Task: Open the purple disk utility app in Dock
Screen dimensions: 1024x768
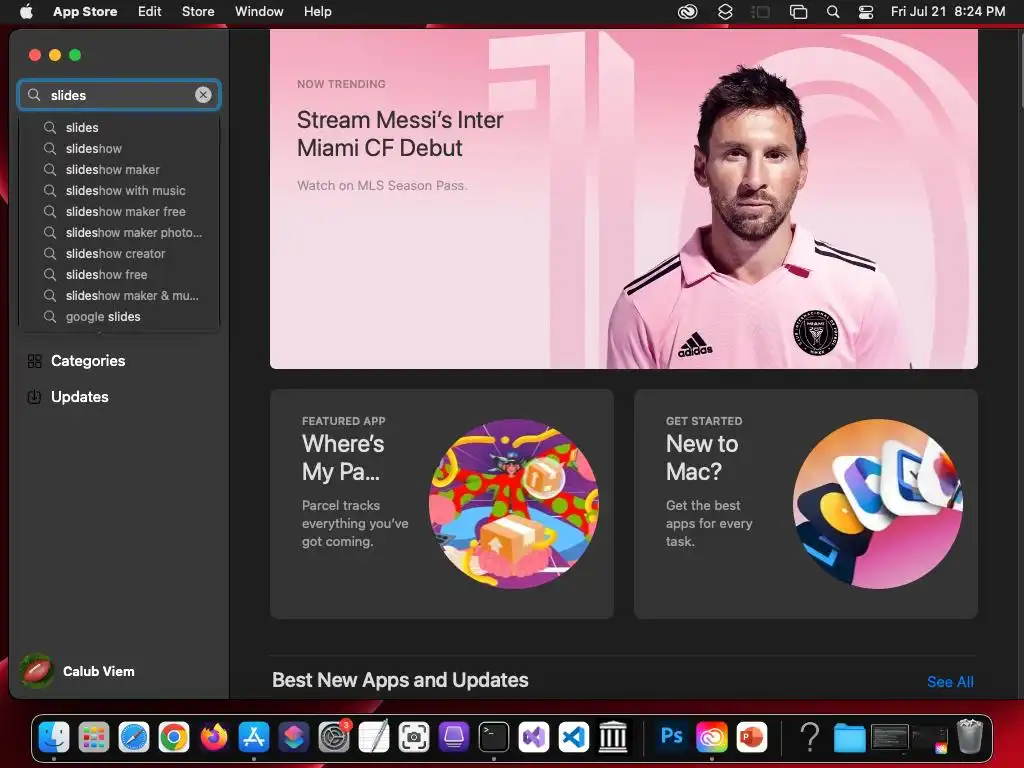Action: pyautogui.click(x=454, y=737)
